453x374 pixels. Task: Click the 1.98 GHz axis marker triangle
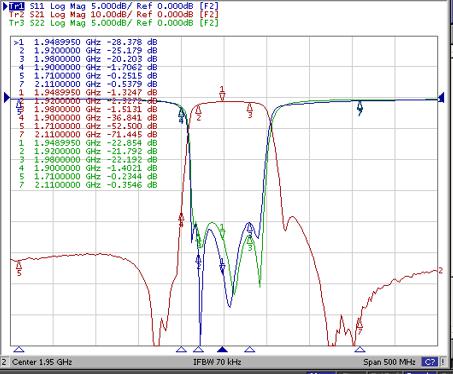[250, 349]
